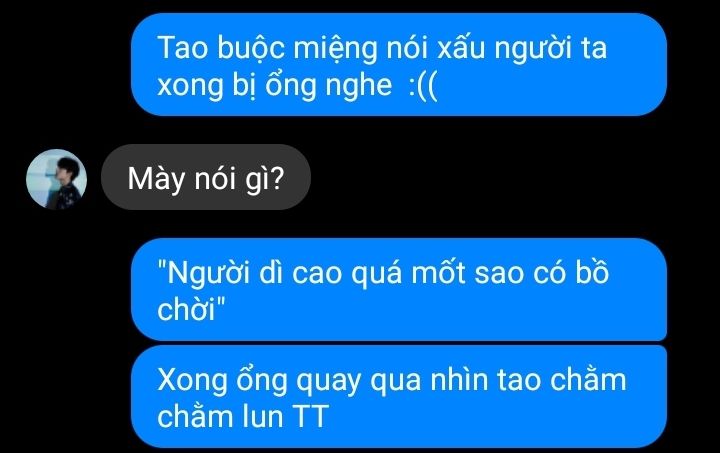This screenshot has width=720, height=453.
Task: Click the word 'Mày' in the gray bubble
Action: (x=156, y=179)
